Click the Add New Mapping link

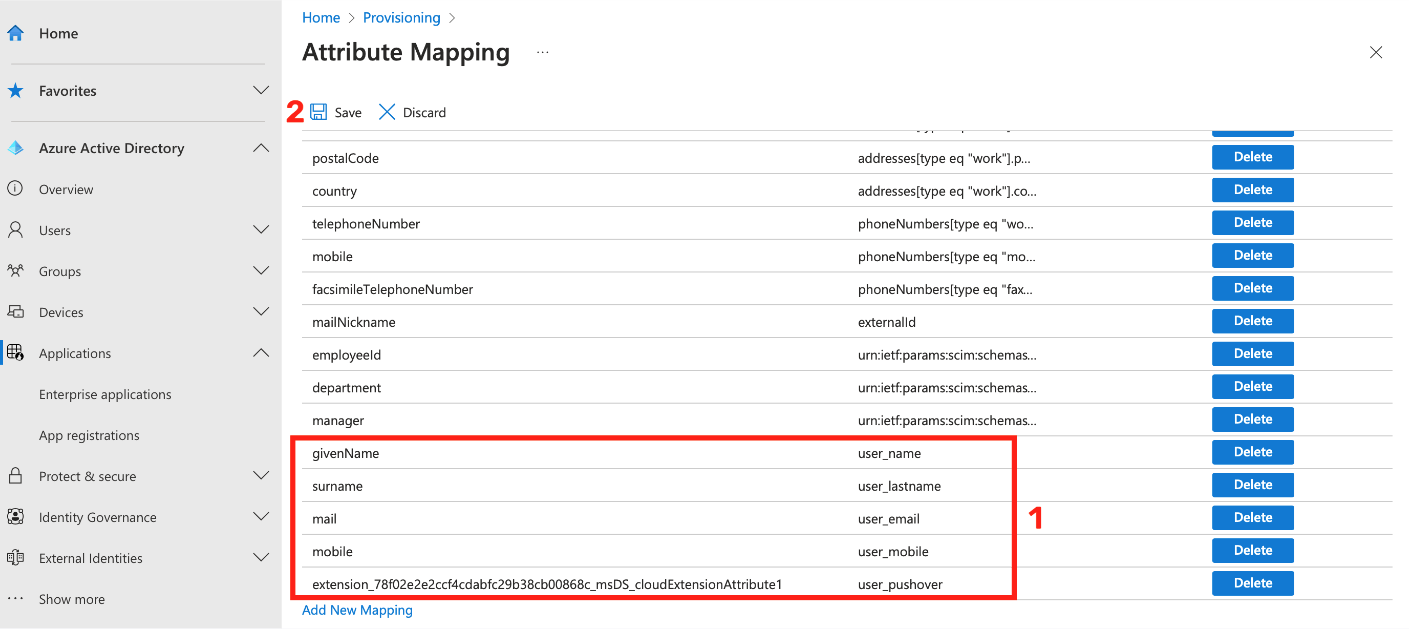[357, 610]
